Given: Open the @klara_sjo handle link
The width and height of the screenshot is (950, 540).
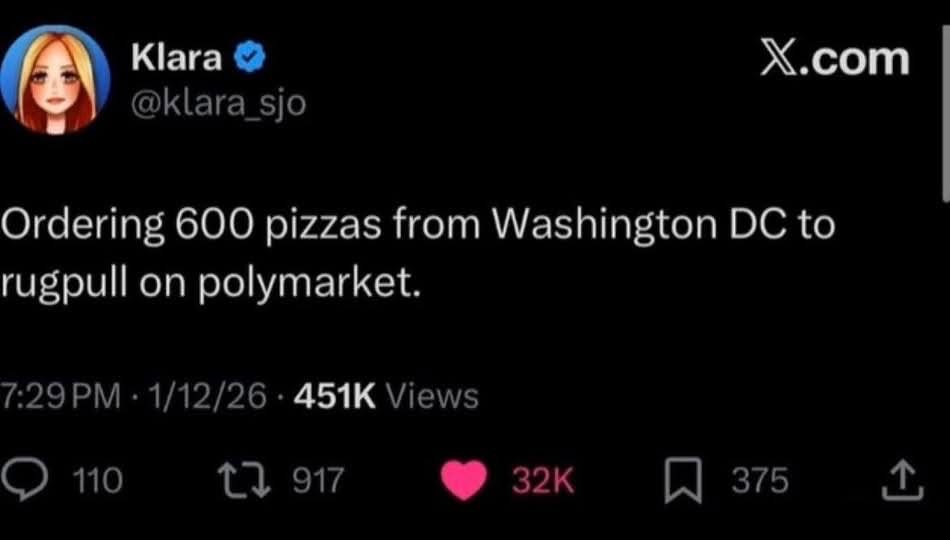Looking at the screenshot, I should tap(218, 103).
